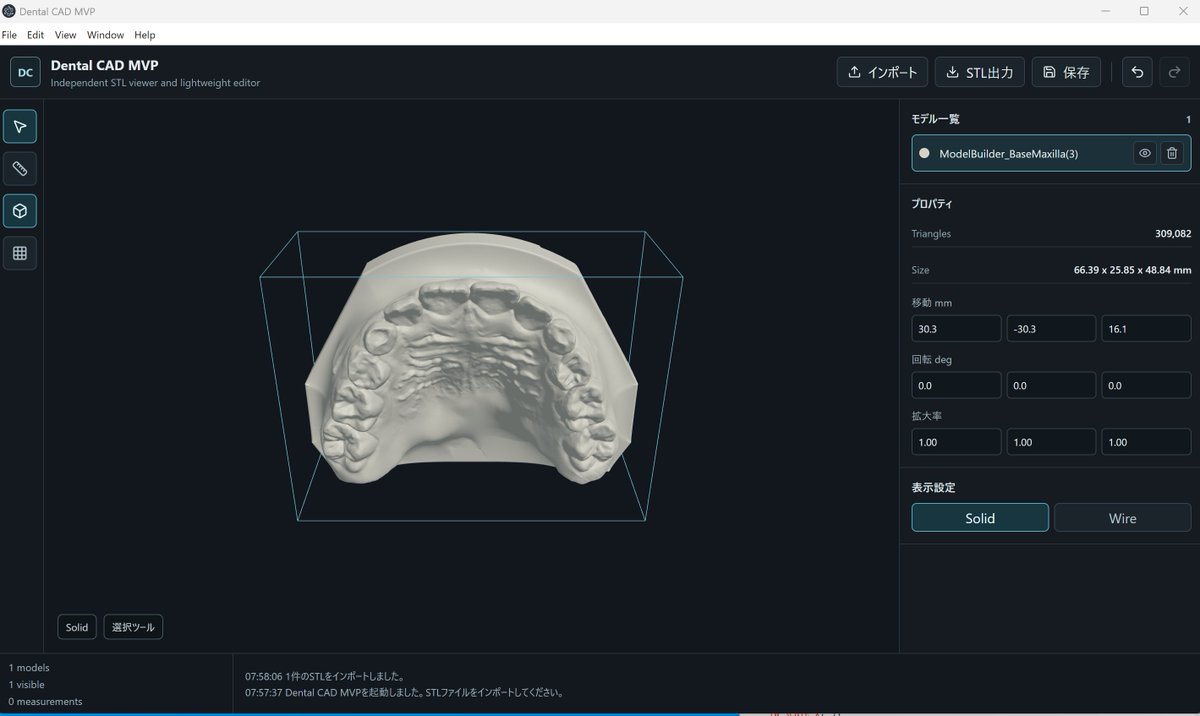The width and height of the screenshot is (1200, 716).
Task: Click the third 拡大率 scale field
Action: pyautogui.click(x=1146, y=442)
